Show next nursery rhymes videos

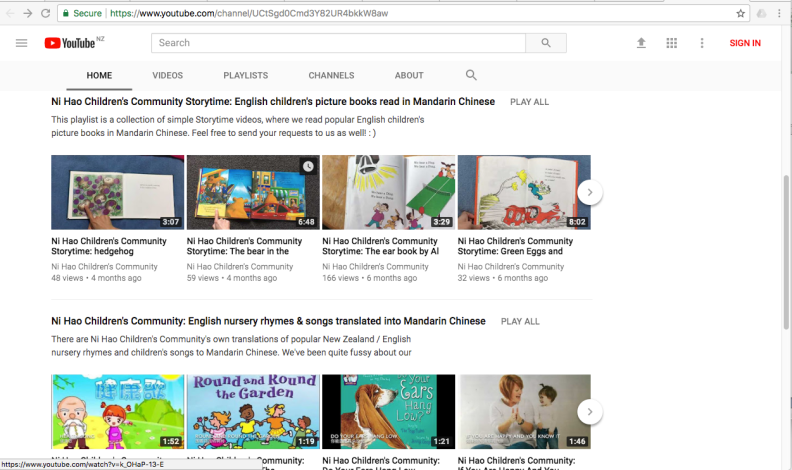589,412
